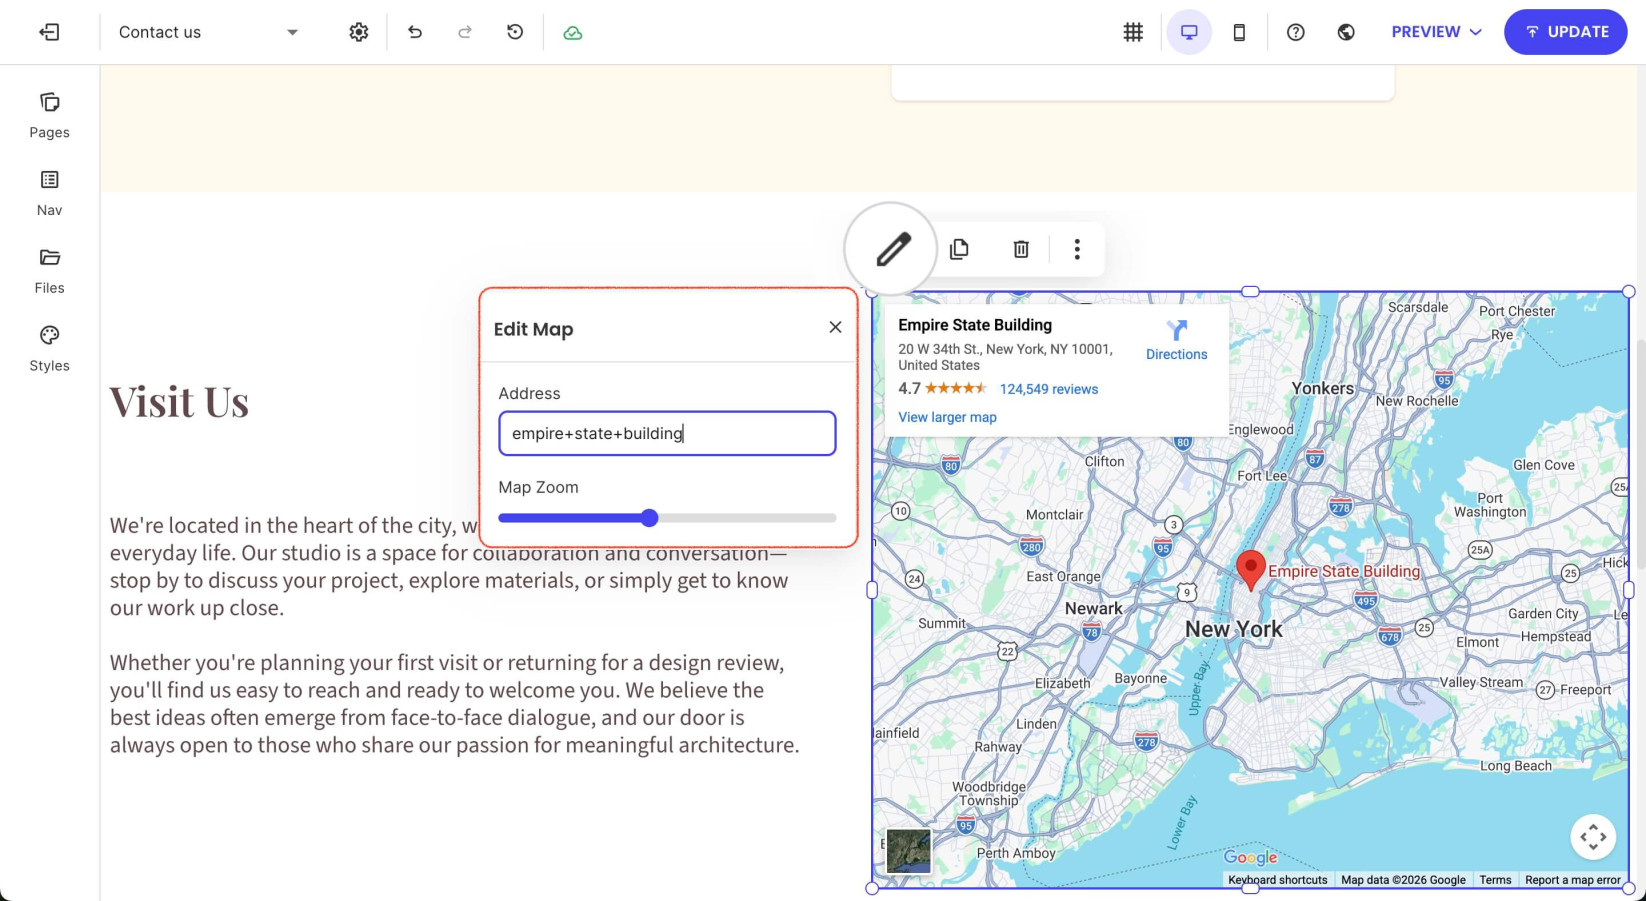The image size is (1646, 901).
Task: Click the pencil edit map icon
Action: [891, 249]
